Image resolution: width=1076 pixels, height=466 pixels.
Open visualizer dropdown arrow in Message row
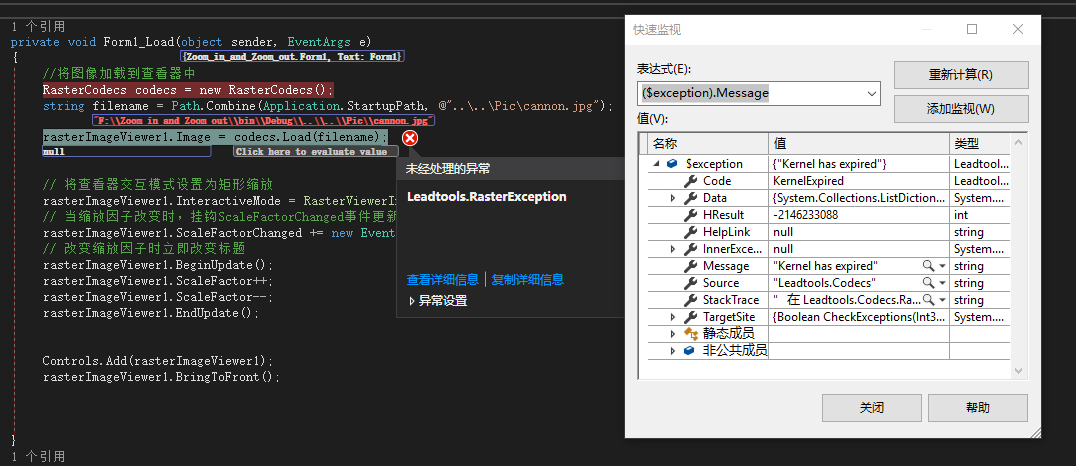click(942, 266)
